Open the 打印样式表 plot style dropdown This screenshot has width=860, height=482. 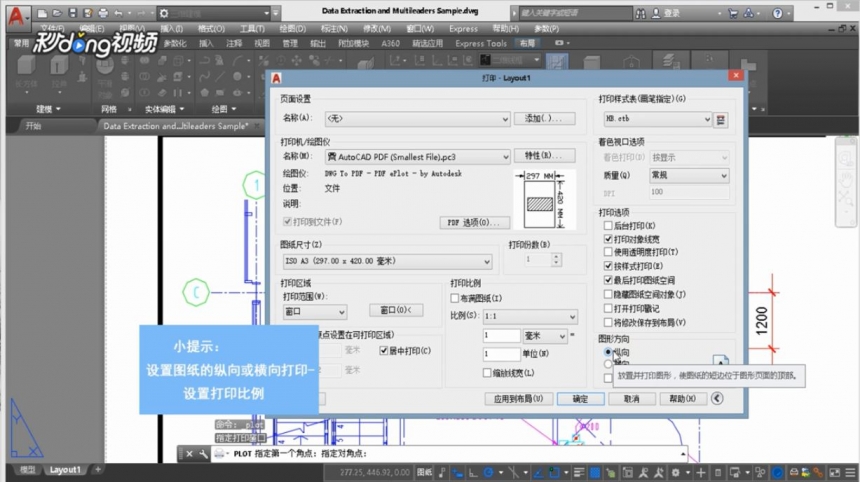click(x=657, y=119)
